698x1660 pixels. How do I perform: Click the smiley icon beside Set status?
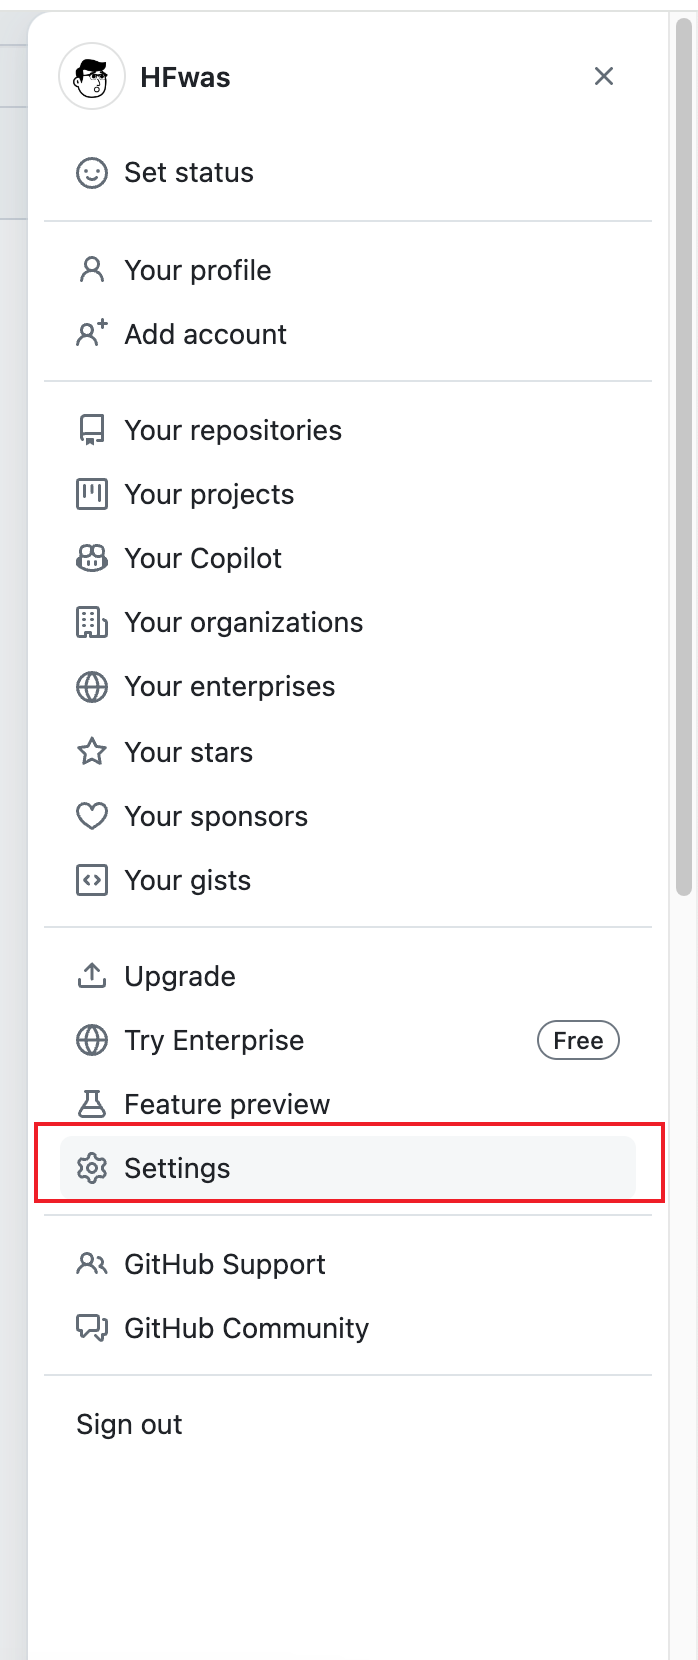(x=92, y=173)
